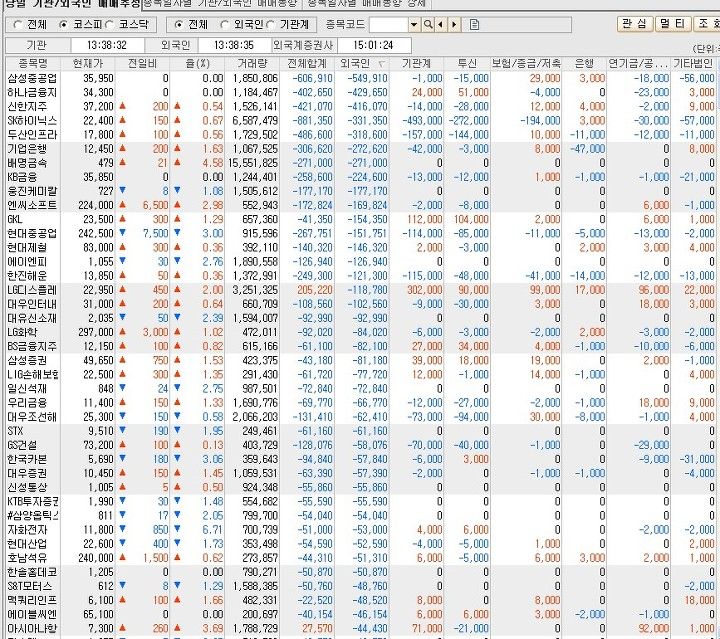Select the 호남석유 row name

[x=27, y=558]
